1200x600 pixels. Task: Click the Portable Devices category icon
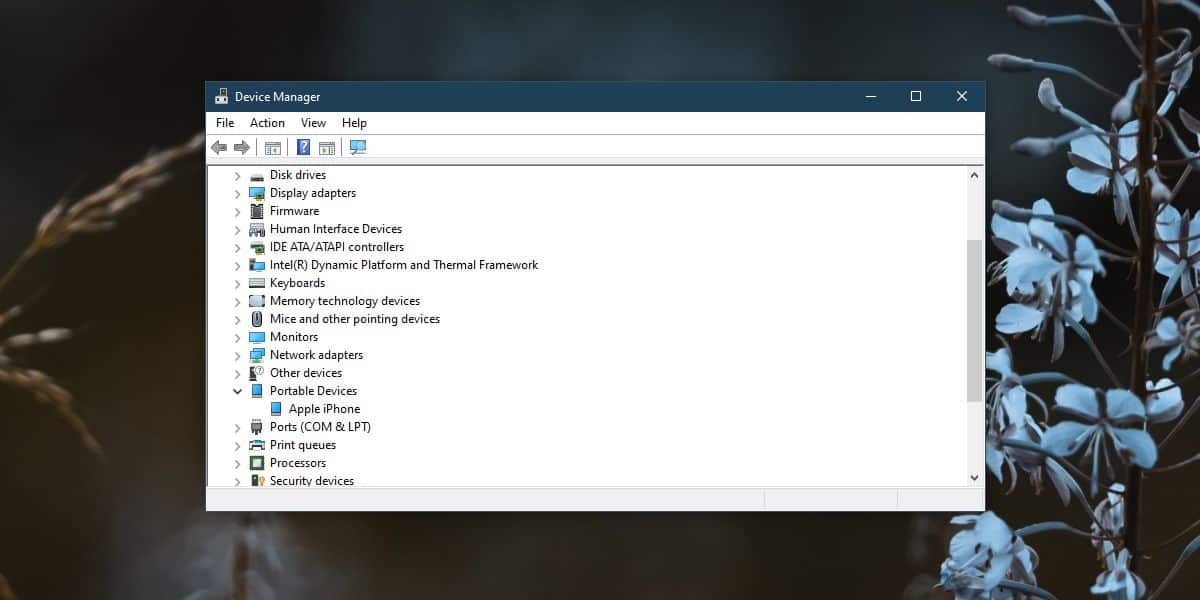pyautogui.click(x=257, y=391)
